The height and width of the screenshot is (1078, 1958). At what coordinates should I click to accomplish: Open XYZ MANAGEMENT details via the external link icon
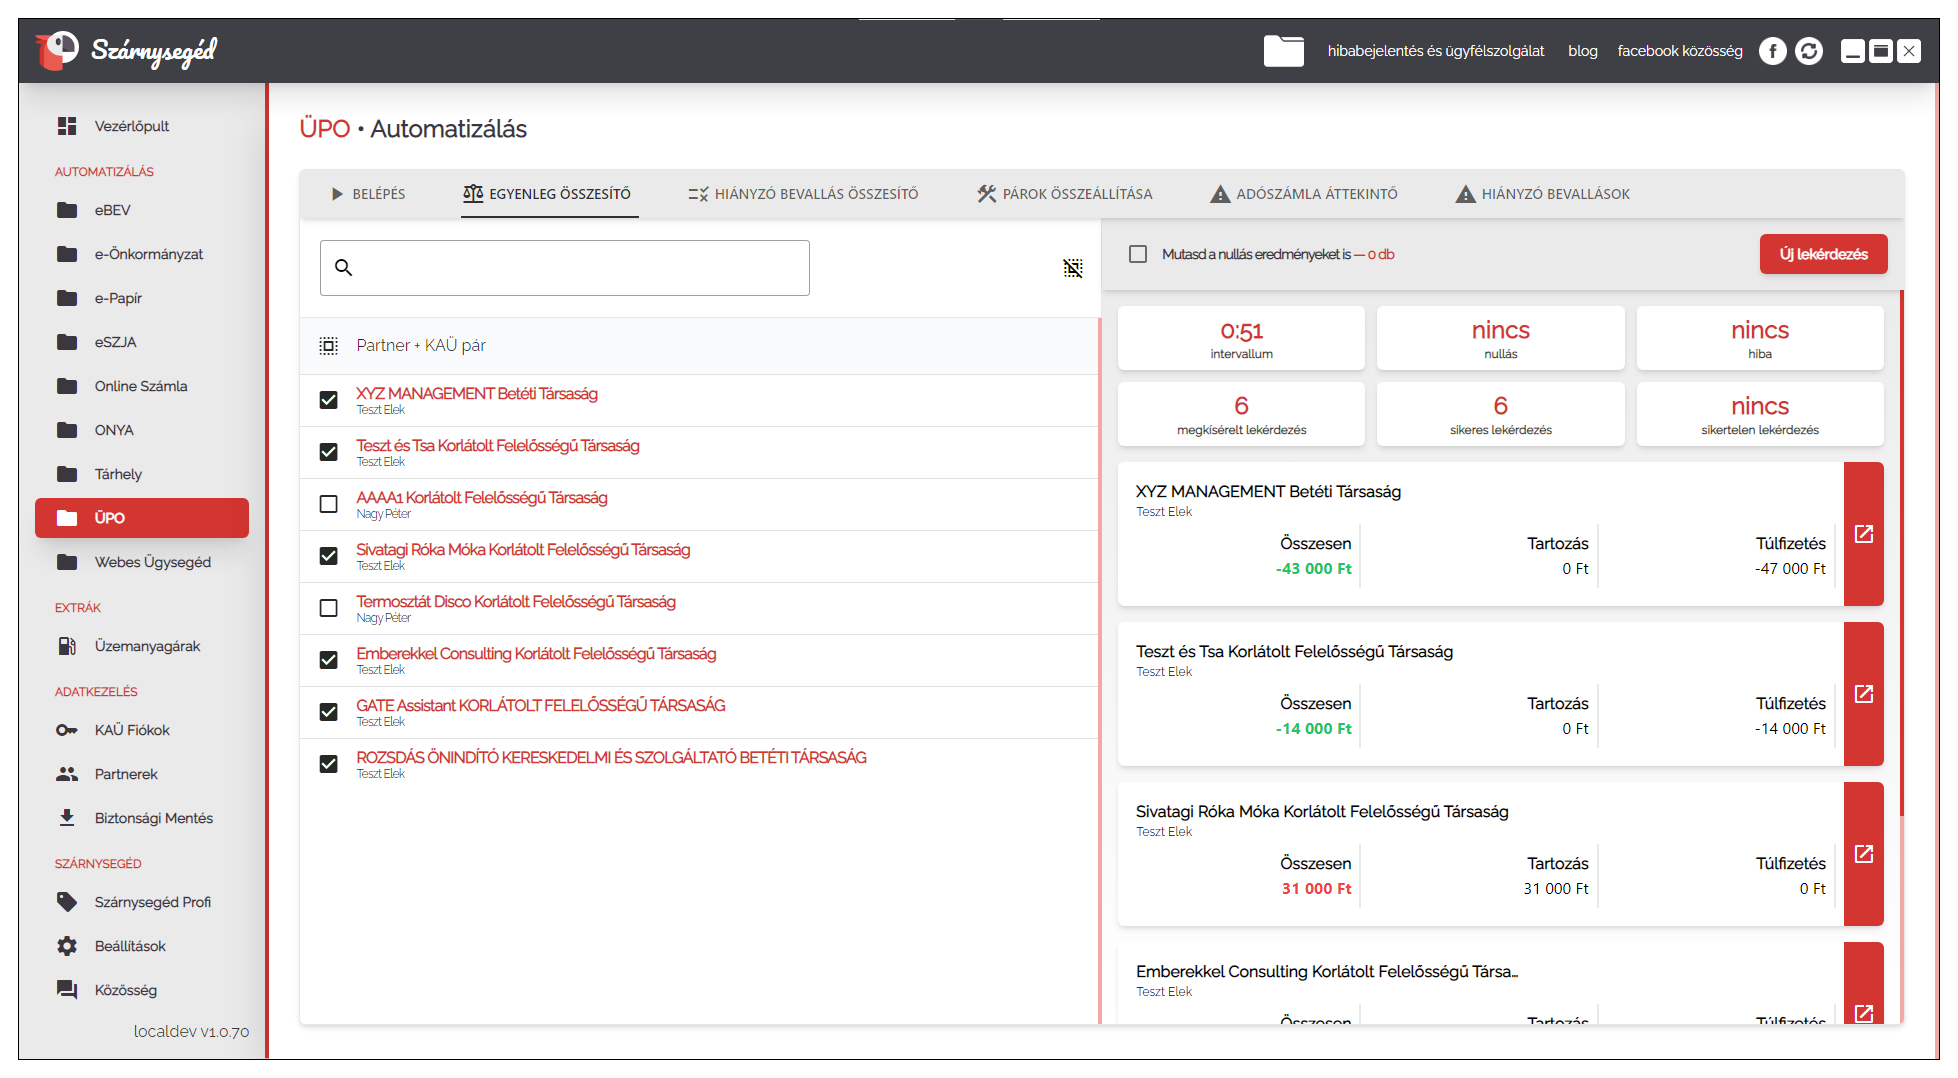(1863, 534)
